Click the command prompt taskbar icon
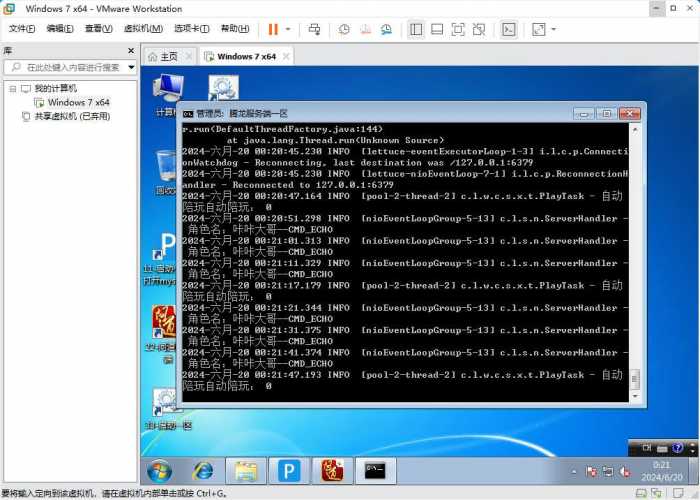 (375, 471)
